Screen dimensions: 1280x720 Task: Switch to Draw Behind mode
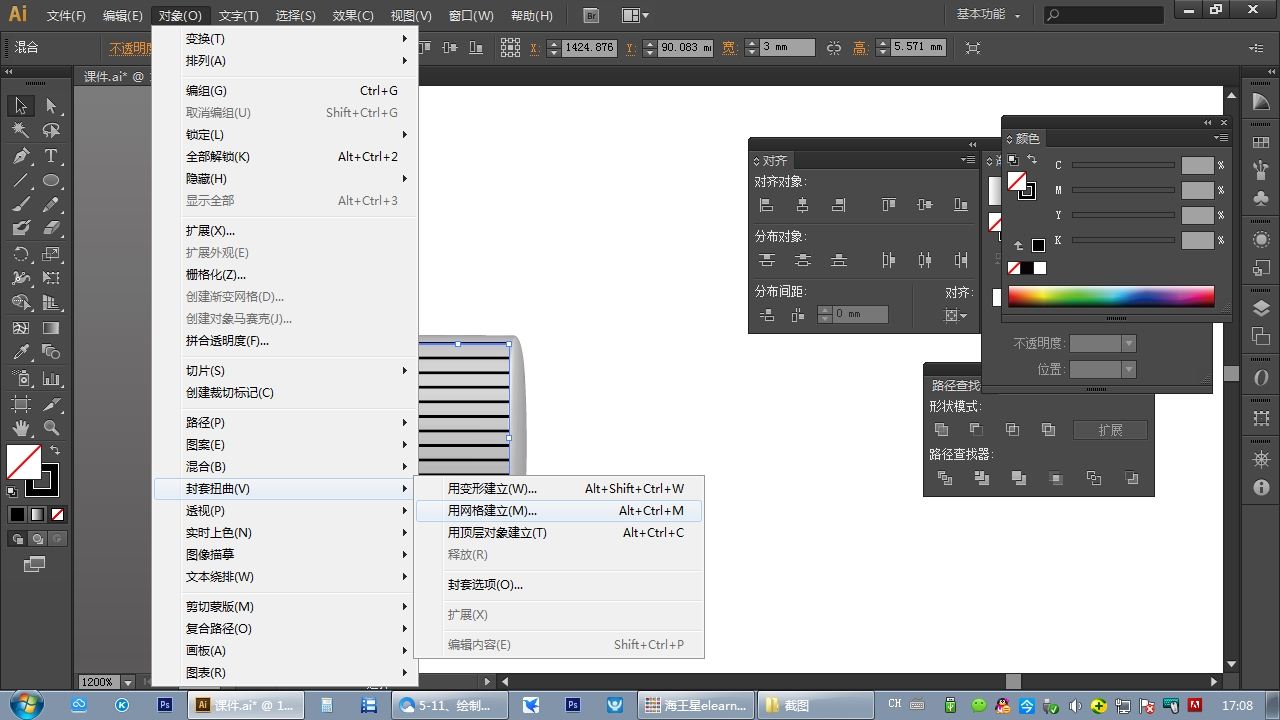click(37, 539)
